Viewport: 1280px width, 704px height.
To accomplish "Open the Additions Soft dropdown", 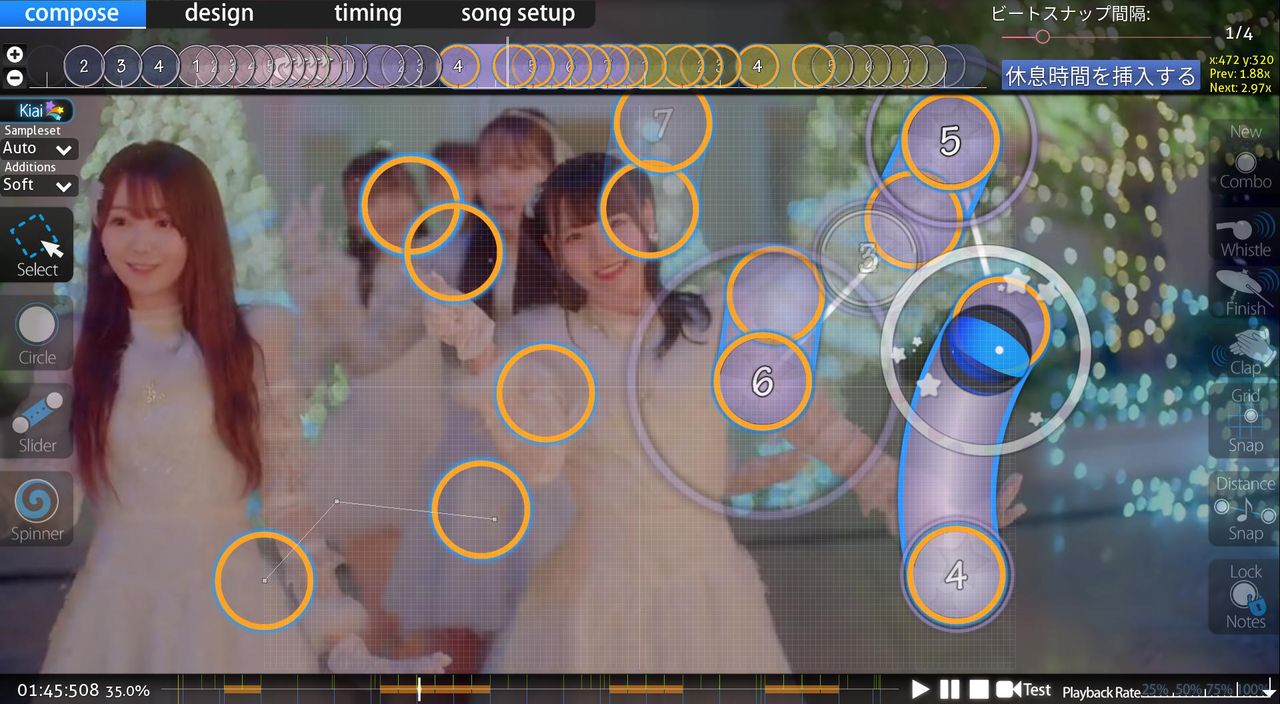I will tap(38, 185).
